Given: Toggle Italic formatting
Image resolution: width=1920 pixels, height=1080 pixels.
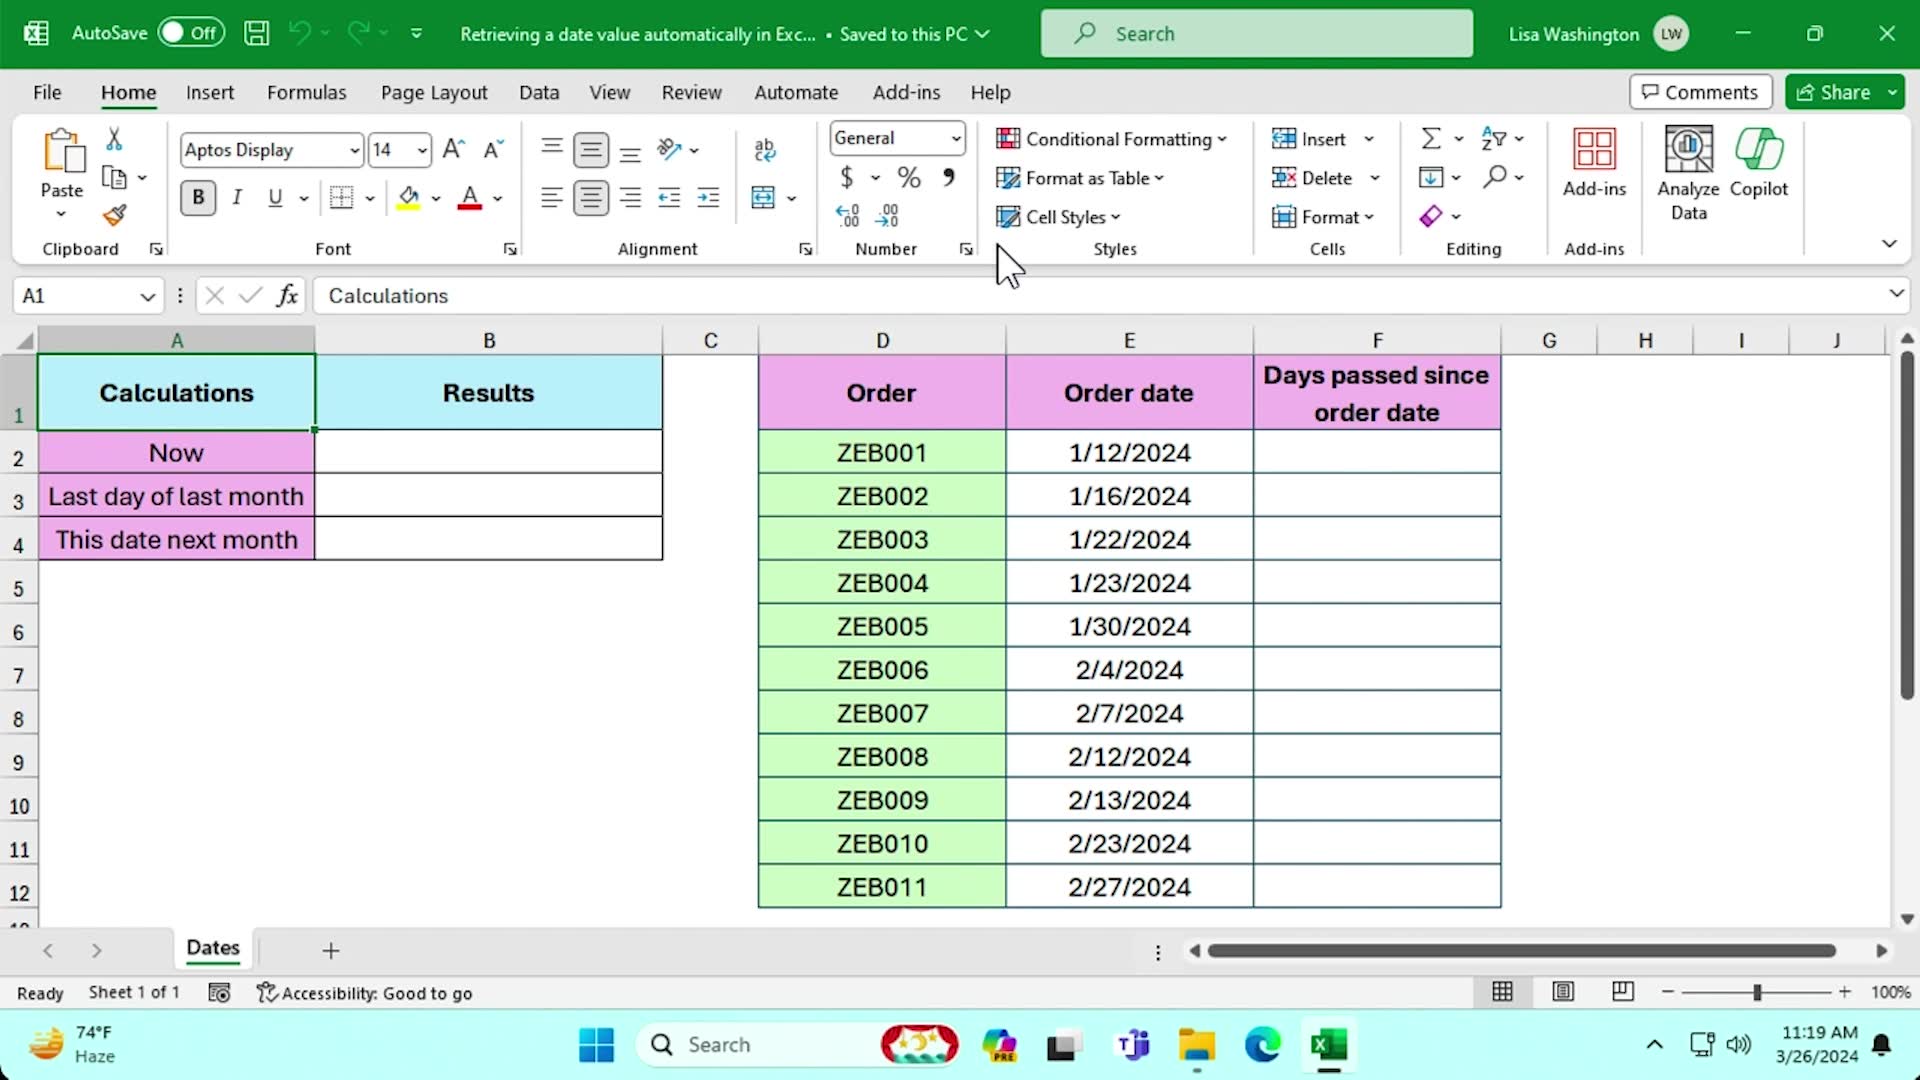Looking at the screenshot, I should [237, 198].
